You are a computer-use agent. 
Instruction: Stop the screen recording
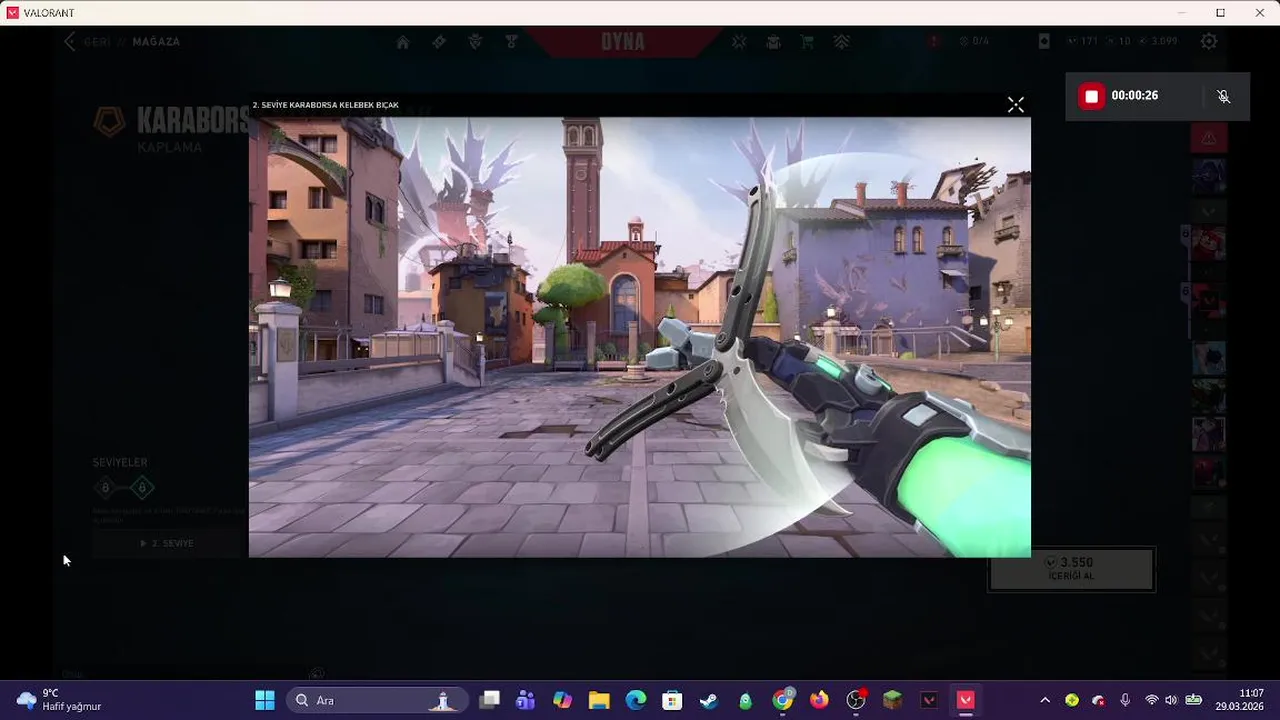1091,96
